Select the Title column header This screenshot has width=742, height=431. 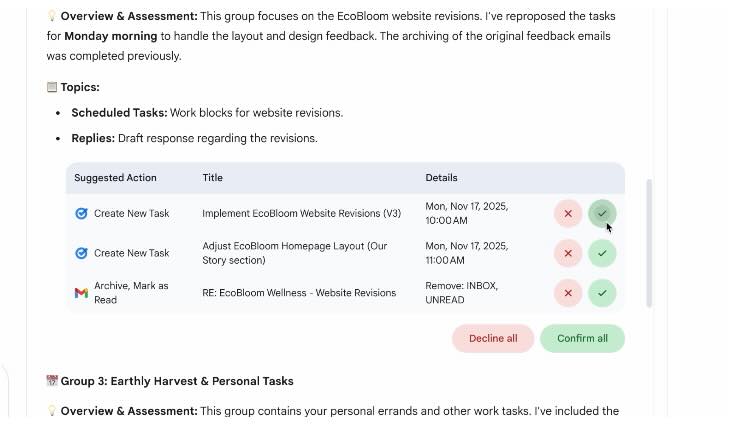(x=212, y=178)
